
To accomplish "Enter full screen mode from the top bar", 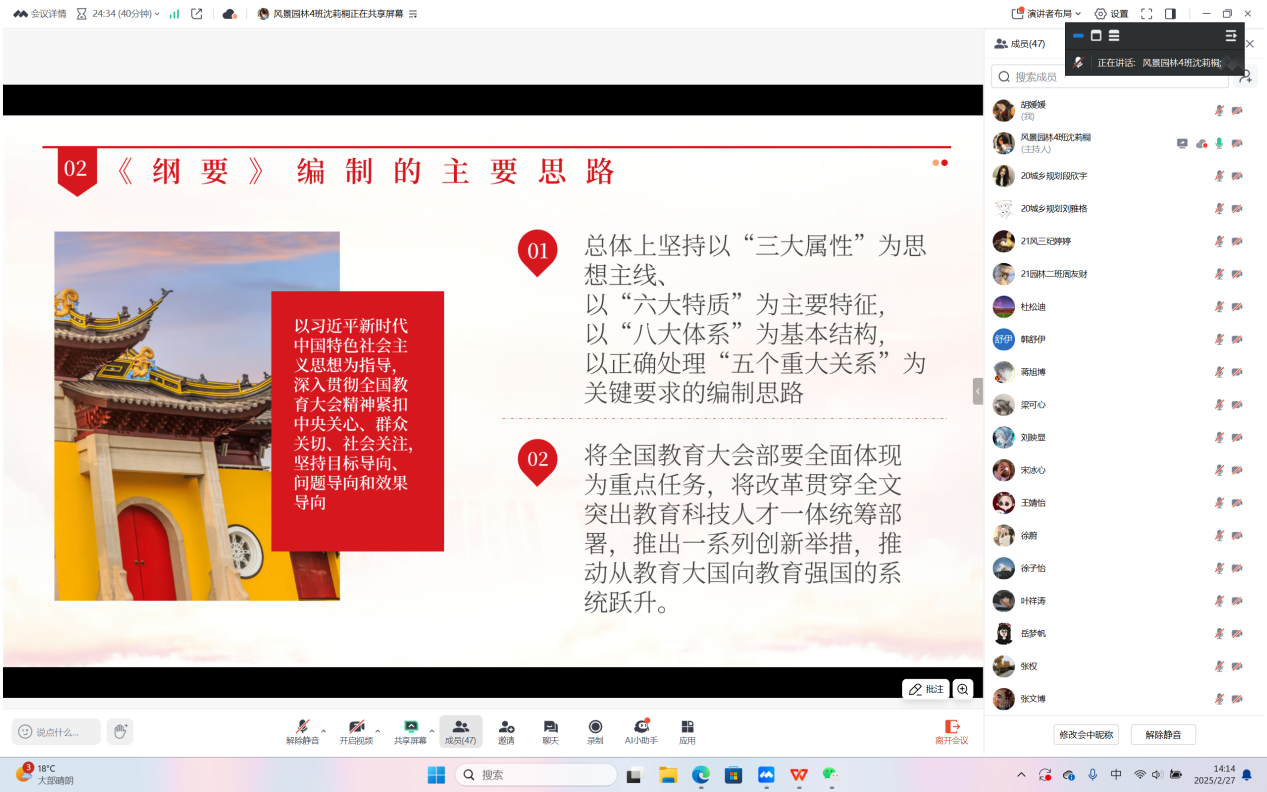I will click(1146, 14).
